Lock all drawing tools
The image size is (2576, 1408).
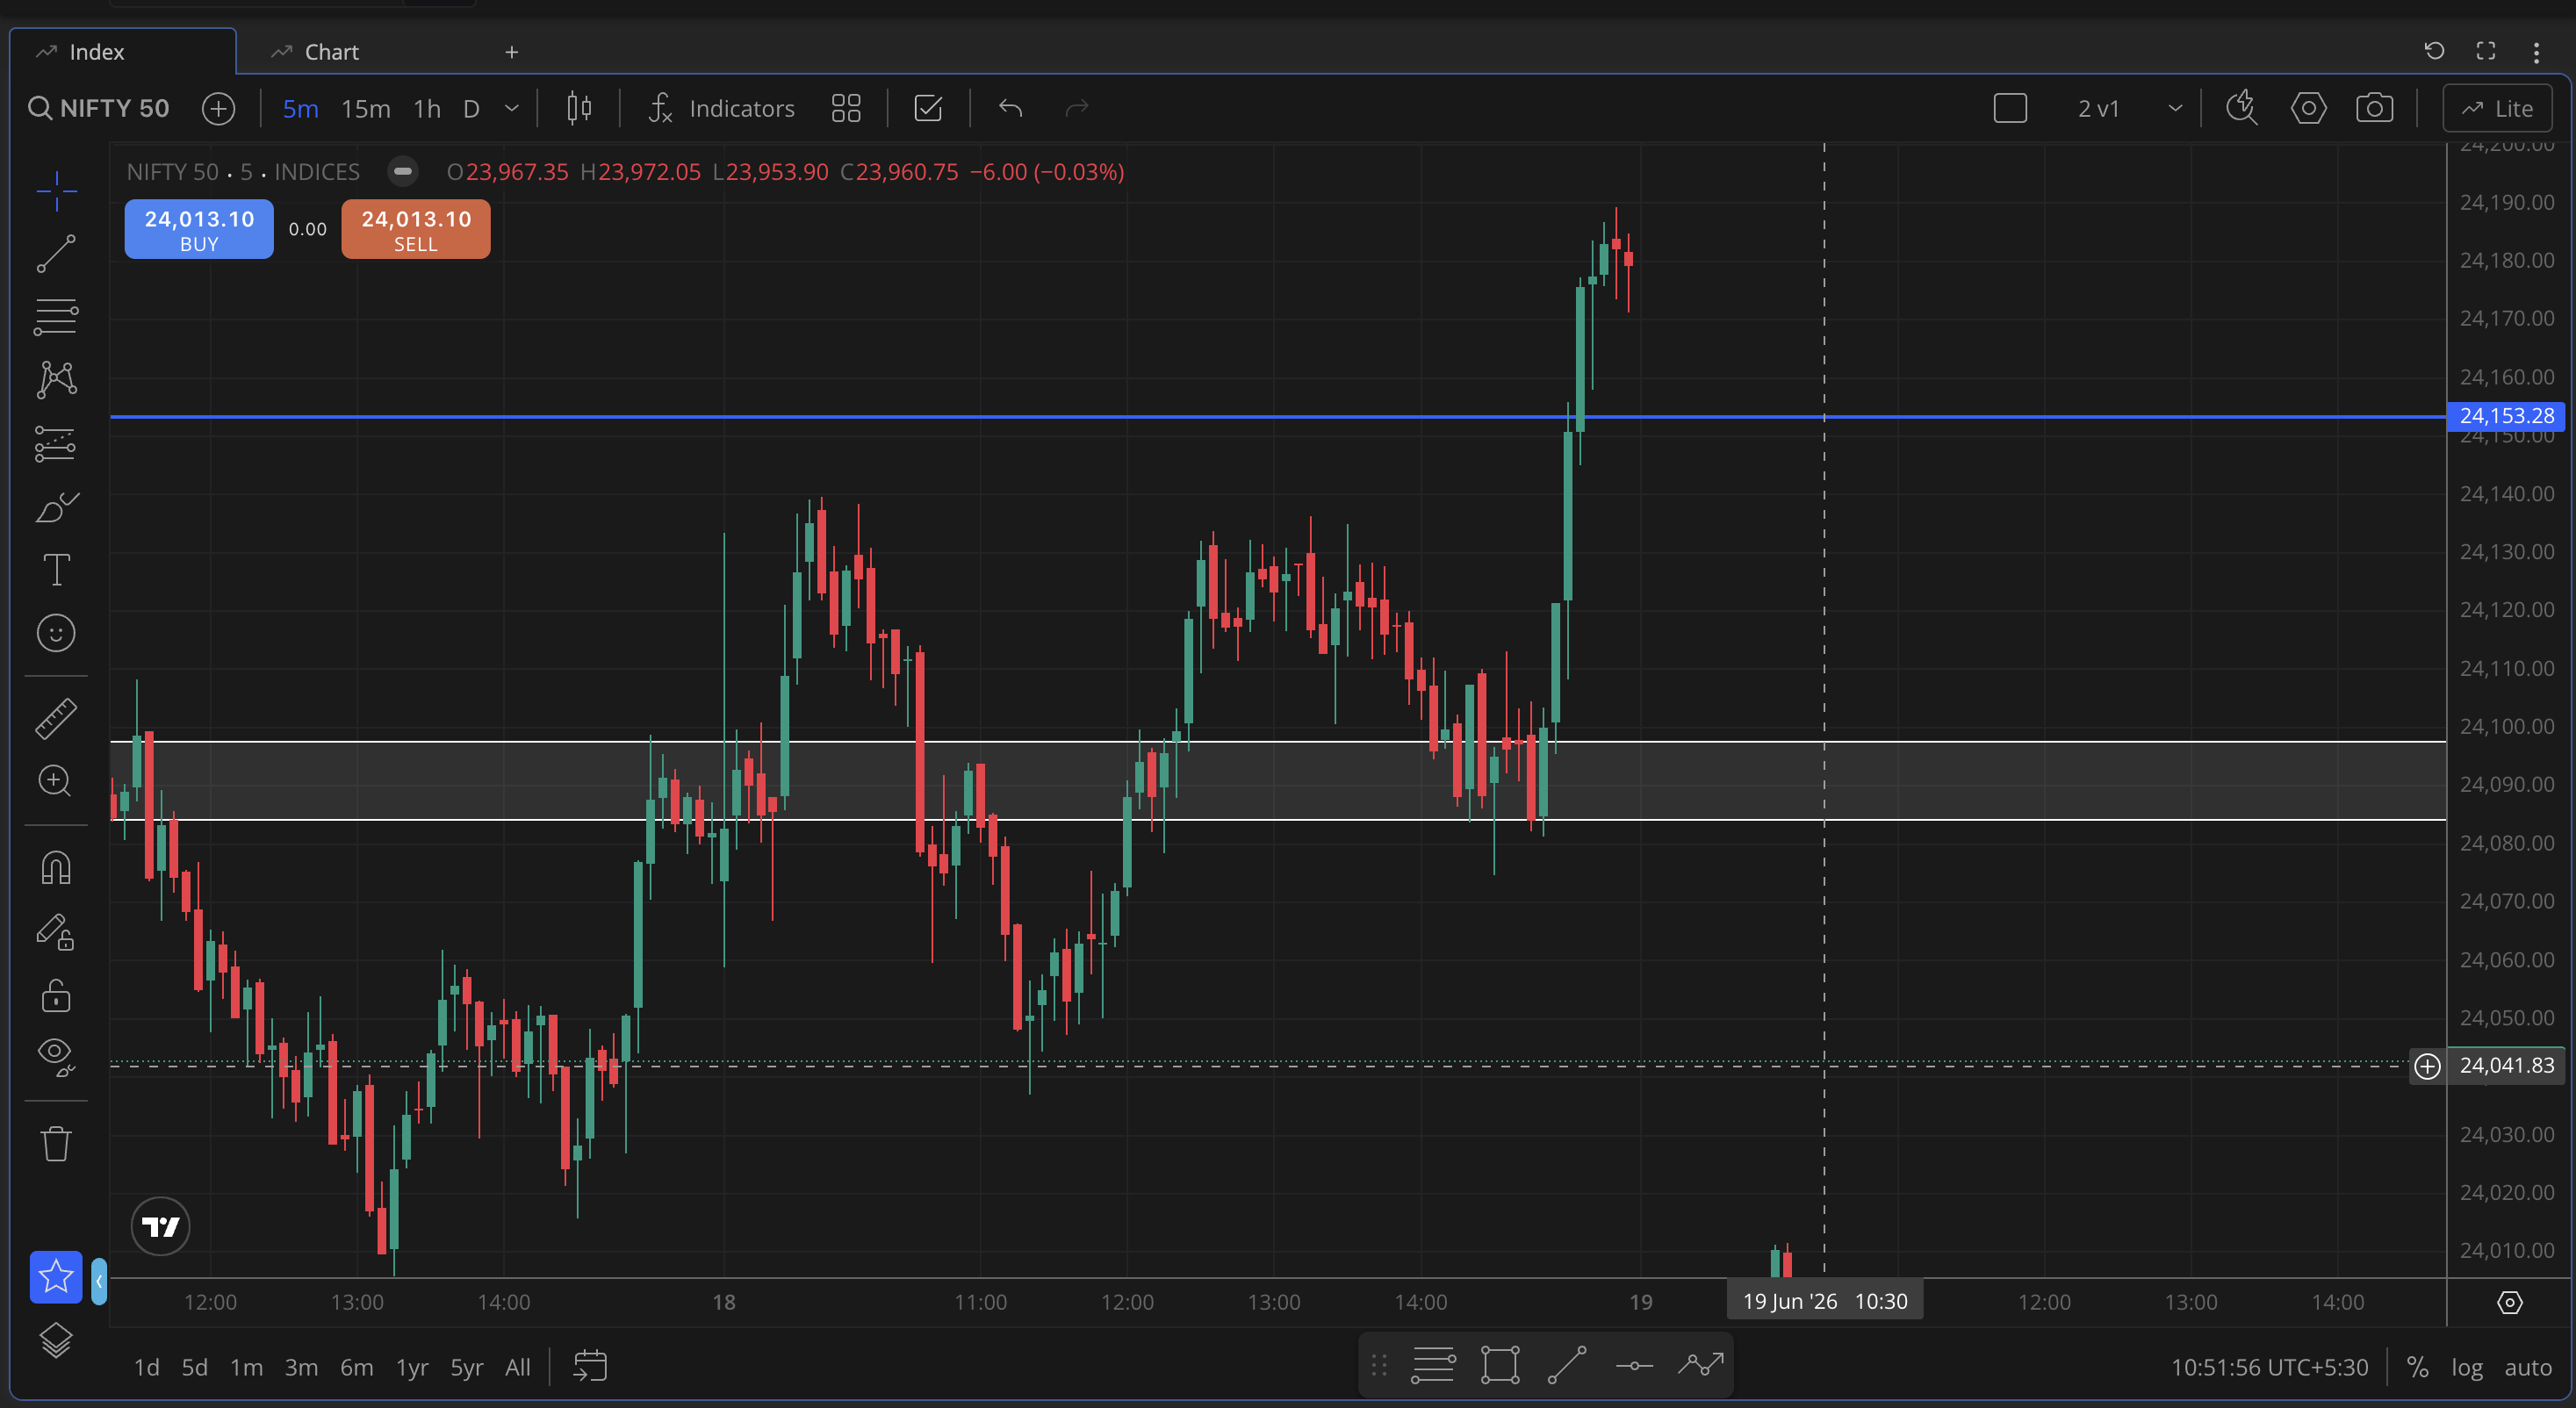pyautogui.click(x=56, y=995)
